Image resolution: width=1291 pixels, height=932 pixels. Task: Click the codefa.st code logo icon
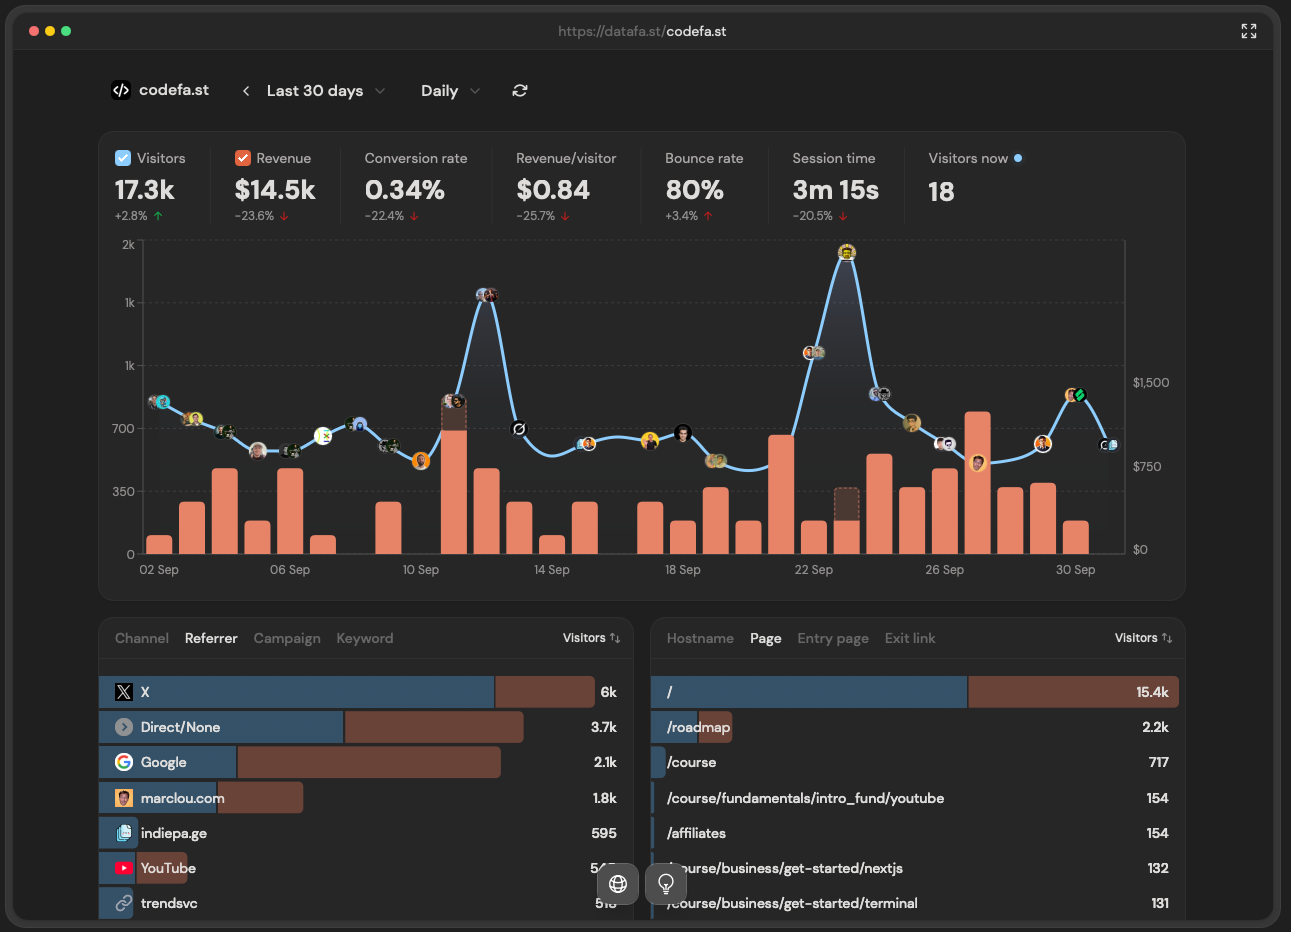(121, 90)
